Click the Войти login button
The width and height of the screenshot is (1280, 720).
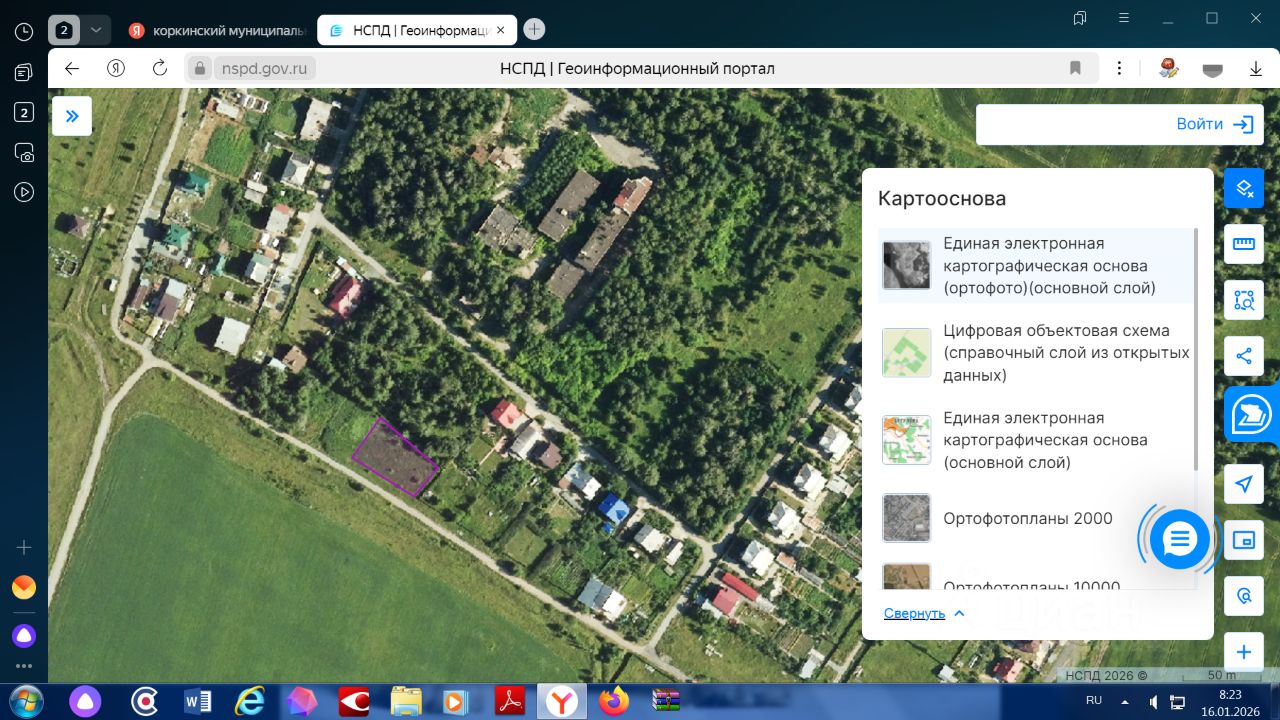click(x=1214, y=124)
